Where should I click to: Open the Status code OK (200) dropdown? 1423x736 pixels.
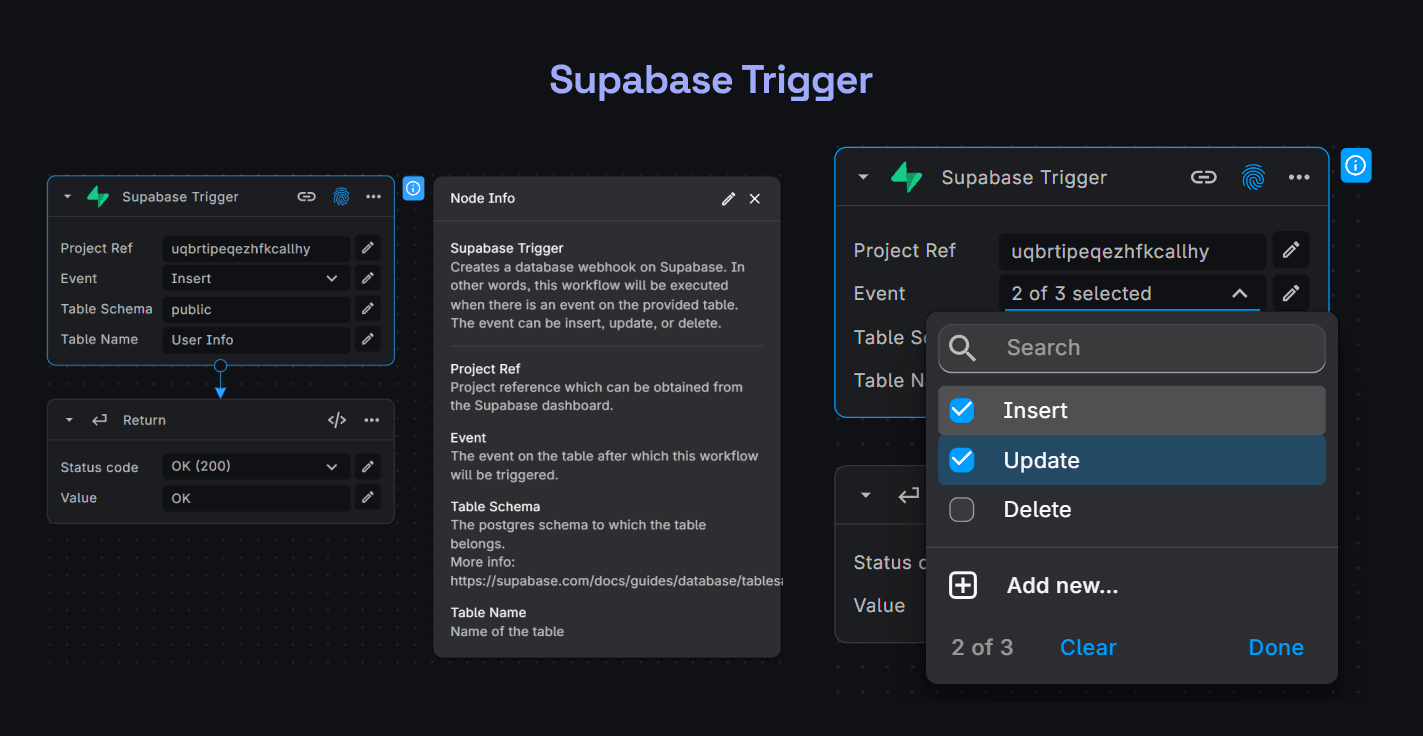pos(256,466)
